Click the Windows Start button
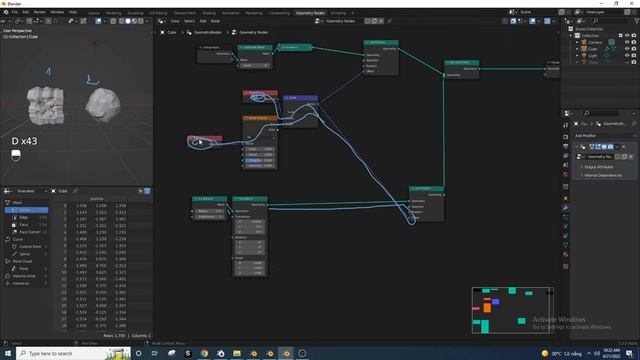The height and width of the screenshot is (360, 640). [x=7, y=353]
